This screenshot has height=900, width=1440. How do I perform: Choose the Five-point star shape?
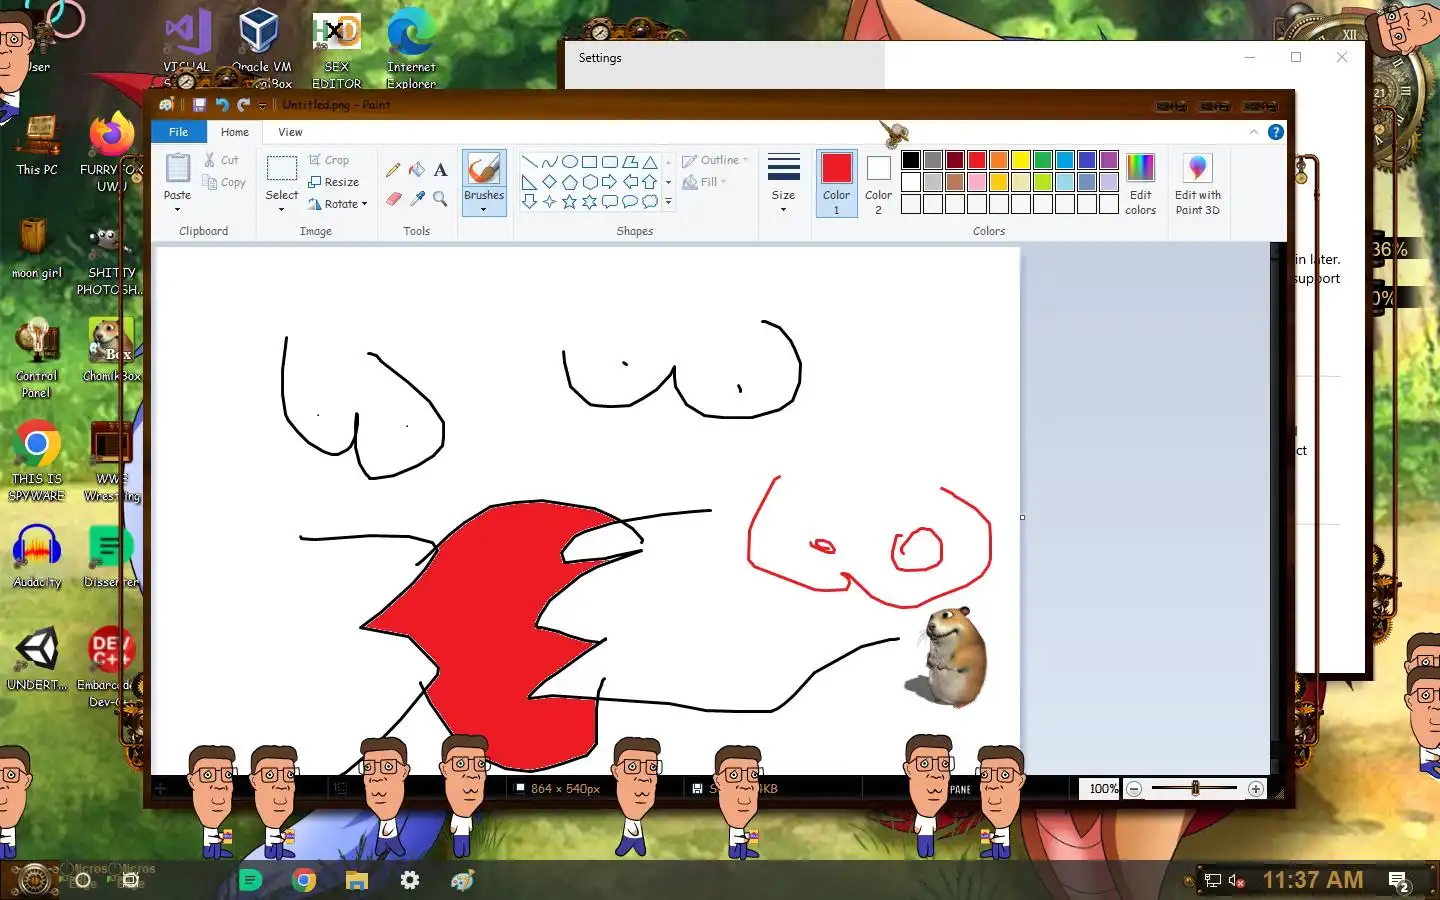pyautogui.click(x=569, y=202)
